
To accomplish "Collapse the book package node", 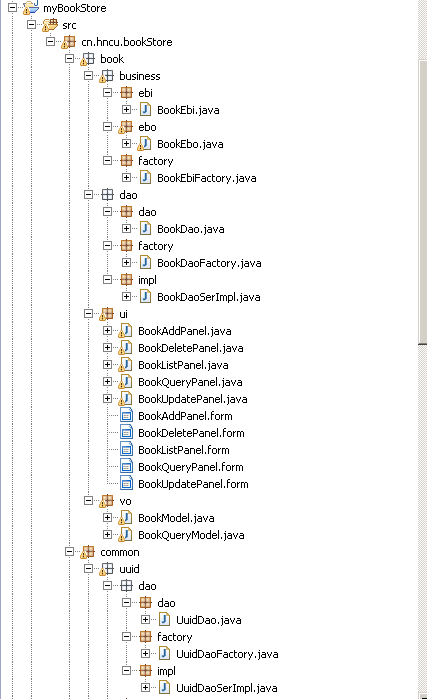I will (69, 58).
